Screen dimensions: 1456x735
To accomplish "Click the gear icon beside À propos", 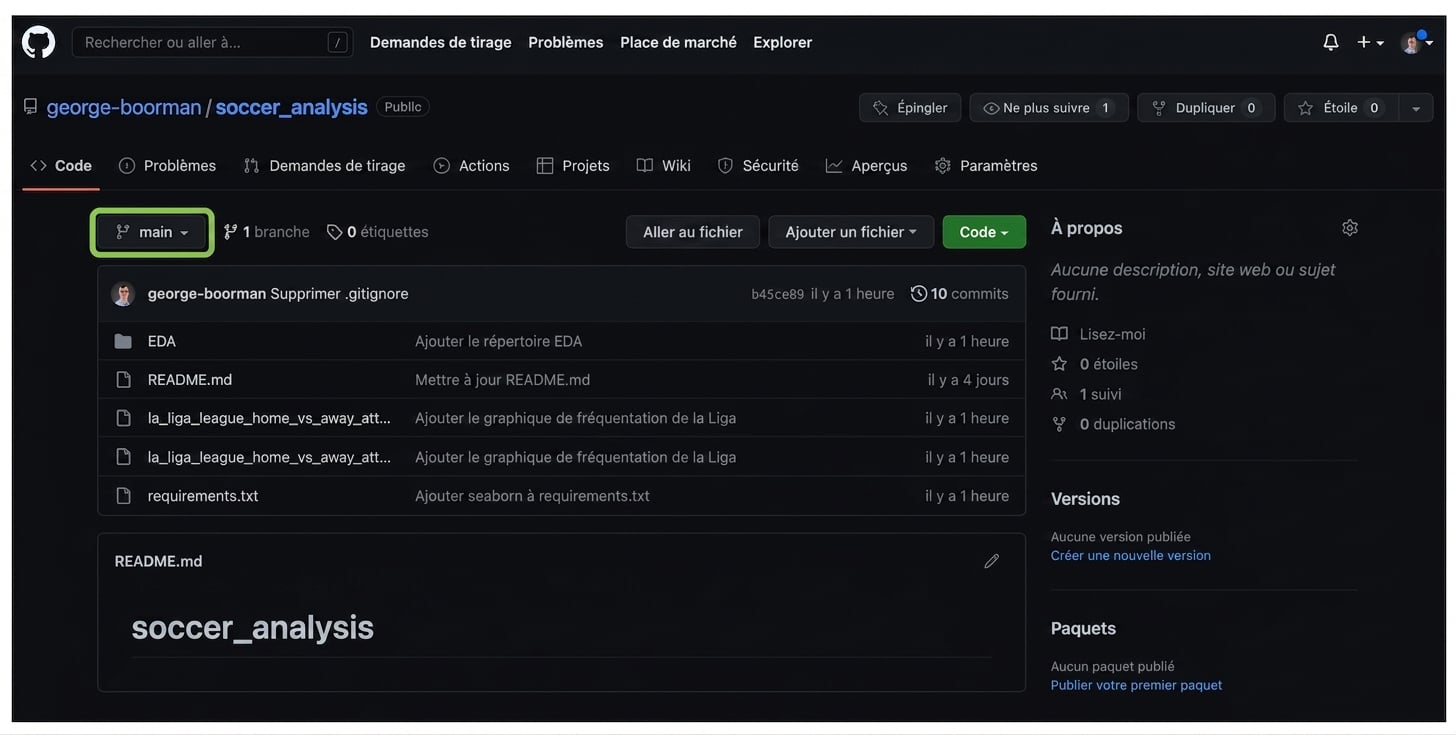I will (x=1350, y=228).
